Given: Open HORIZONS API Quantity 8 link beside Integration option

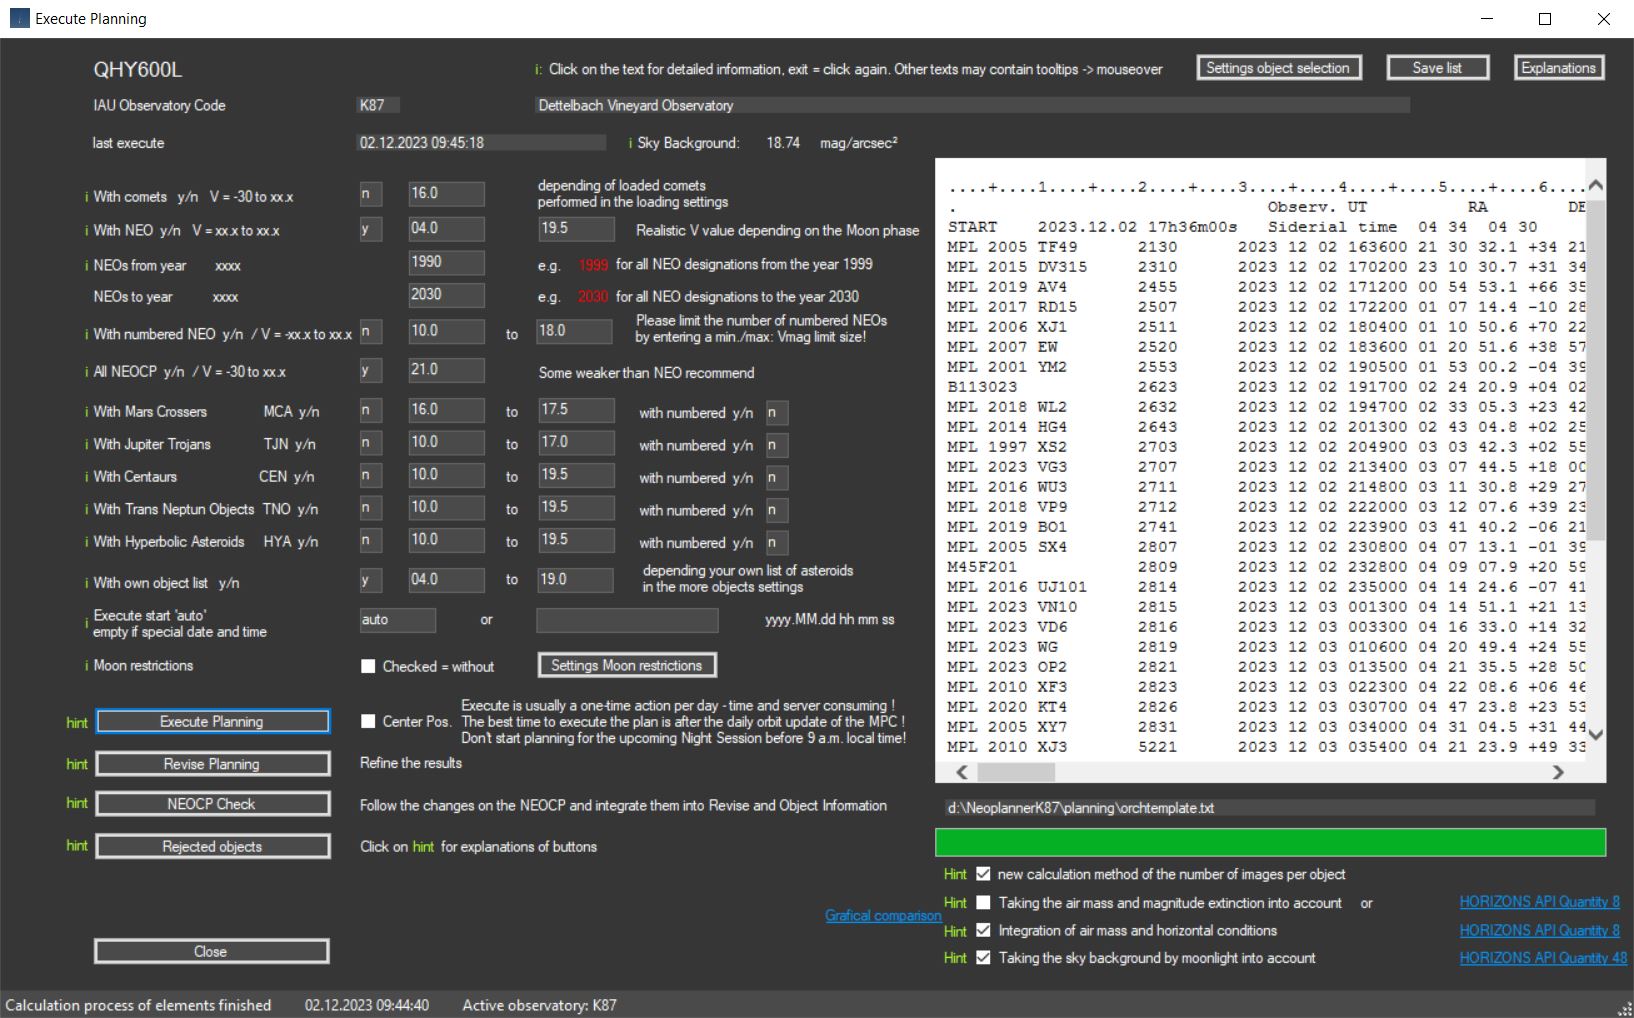Looking at the screenshot, I should click(1539, 930).
